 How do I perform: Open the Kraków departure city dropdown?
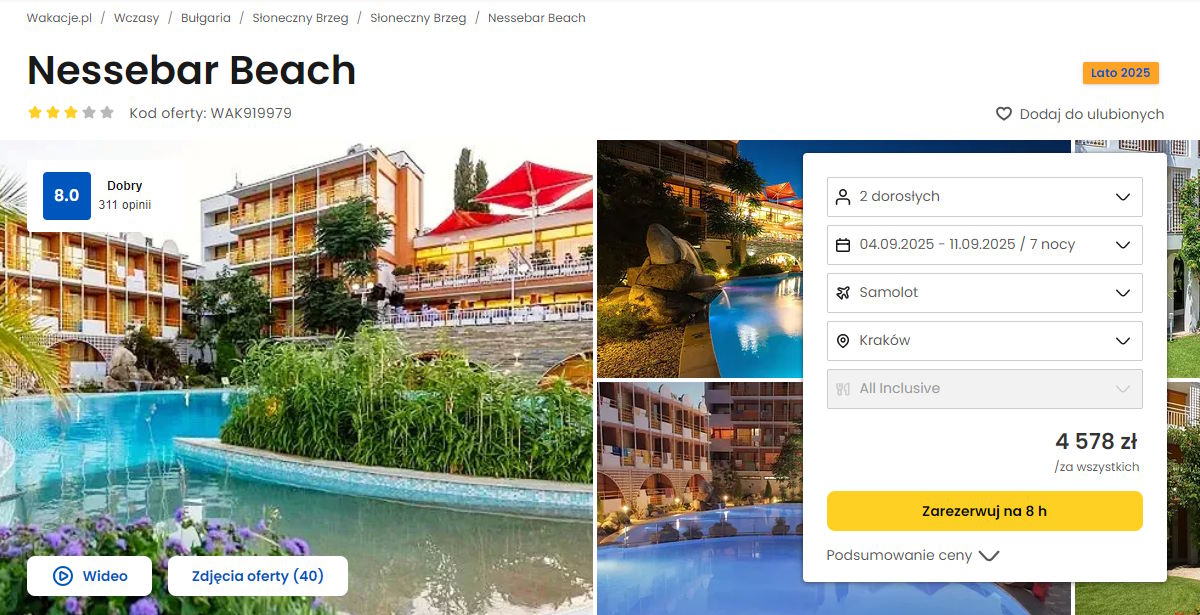tap(985, 341)
